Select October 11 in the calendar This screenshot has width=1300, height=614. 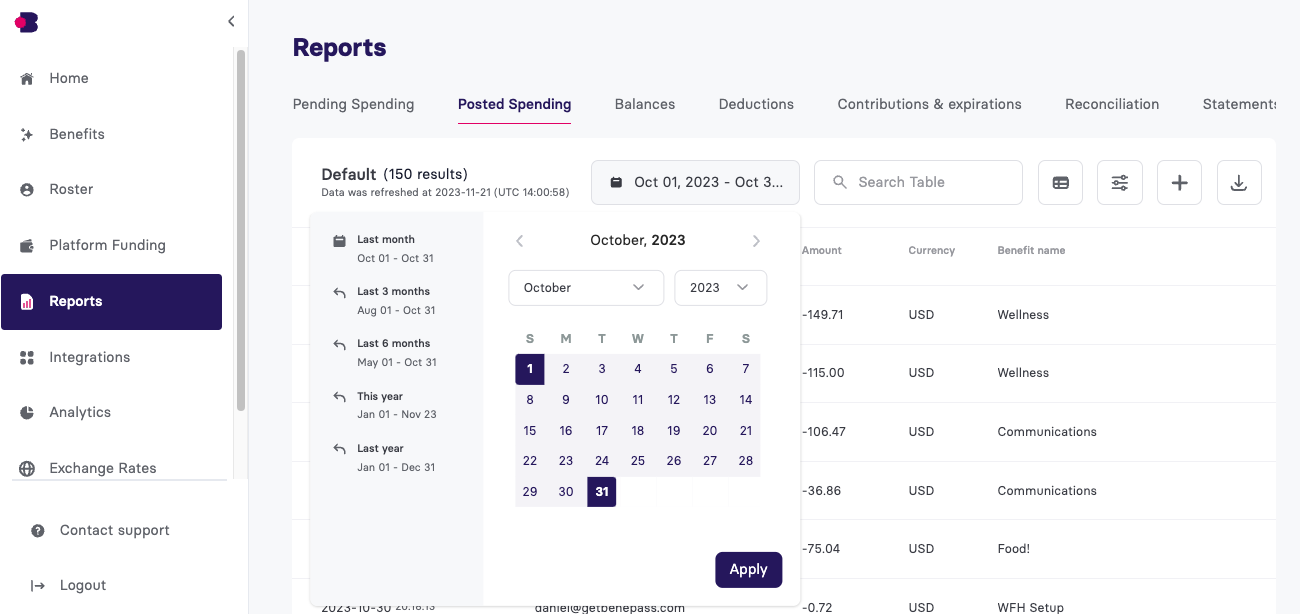(x=638, y=400)
